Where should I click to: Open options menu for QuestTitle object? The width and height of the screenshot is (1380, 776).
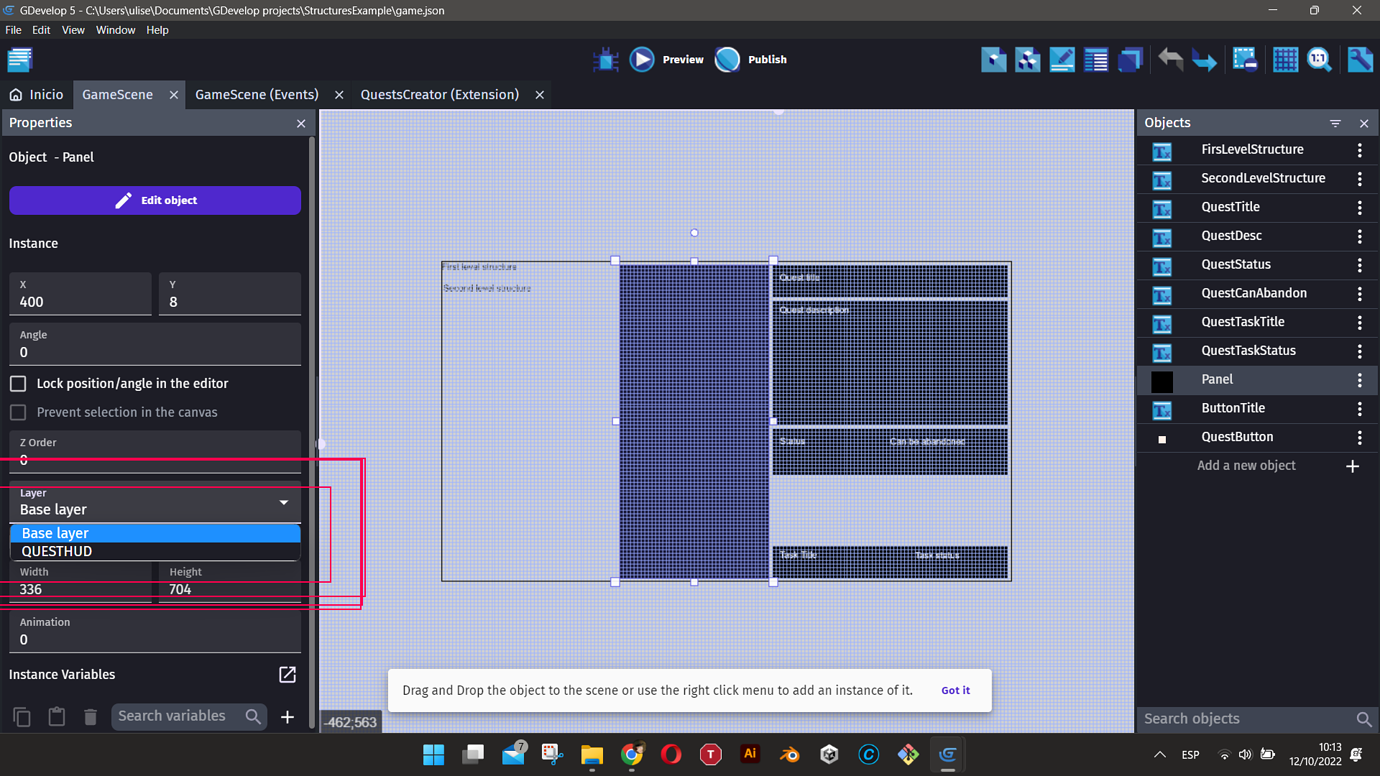coord(1359,208)
